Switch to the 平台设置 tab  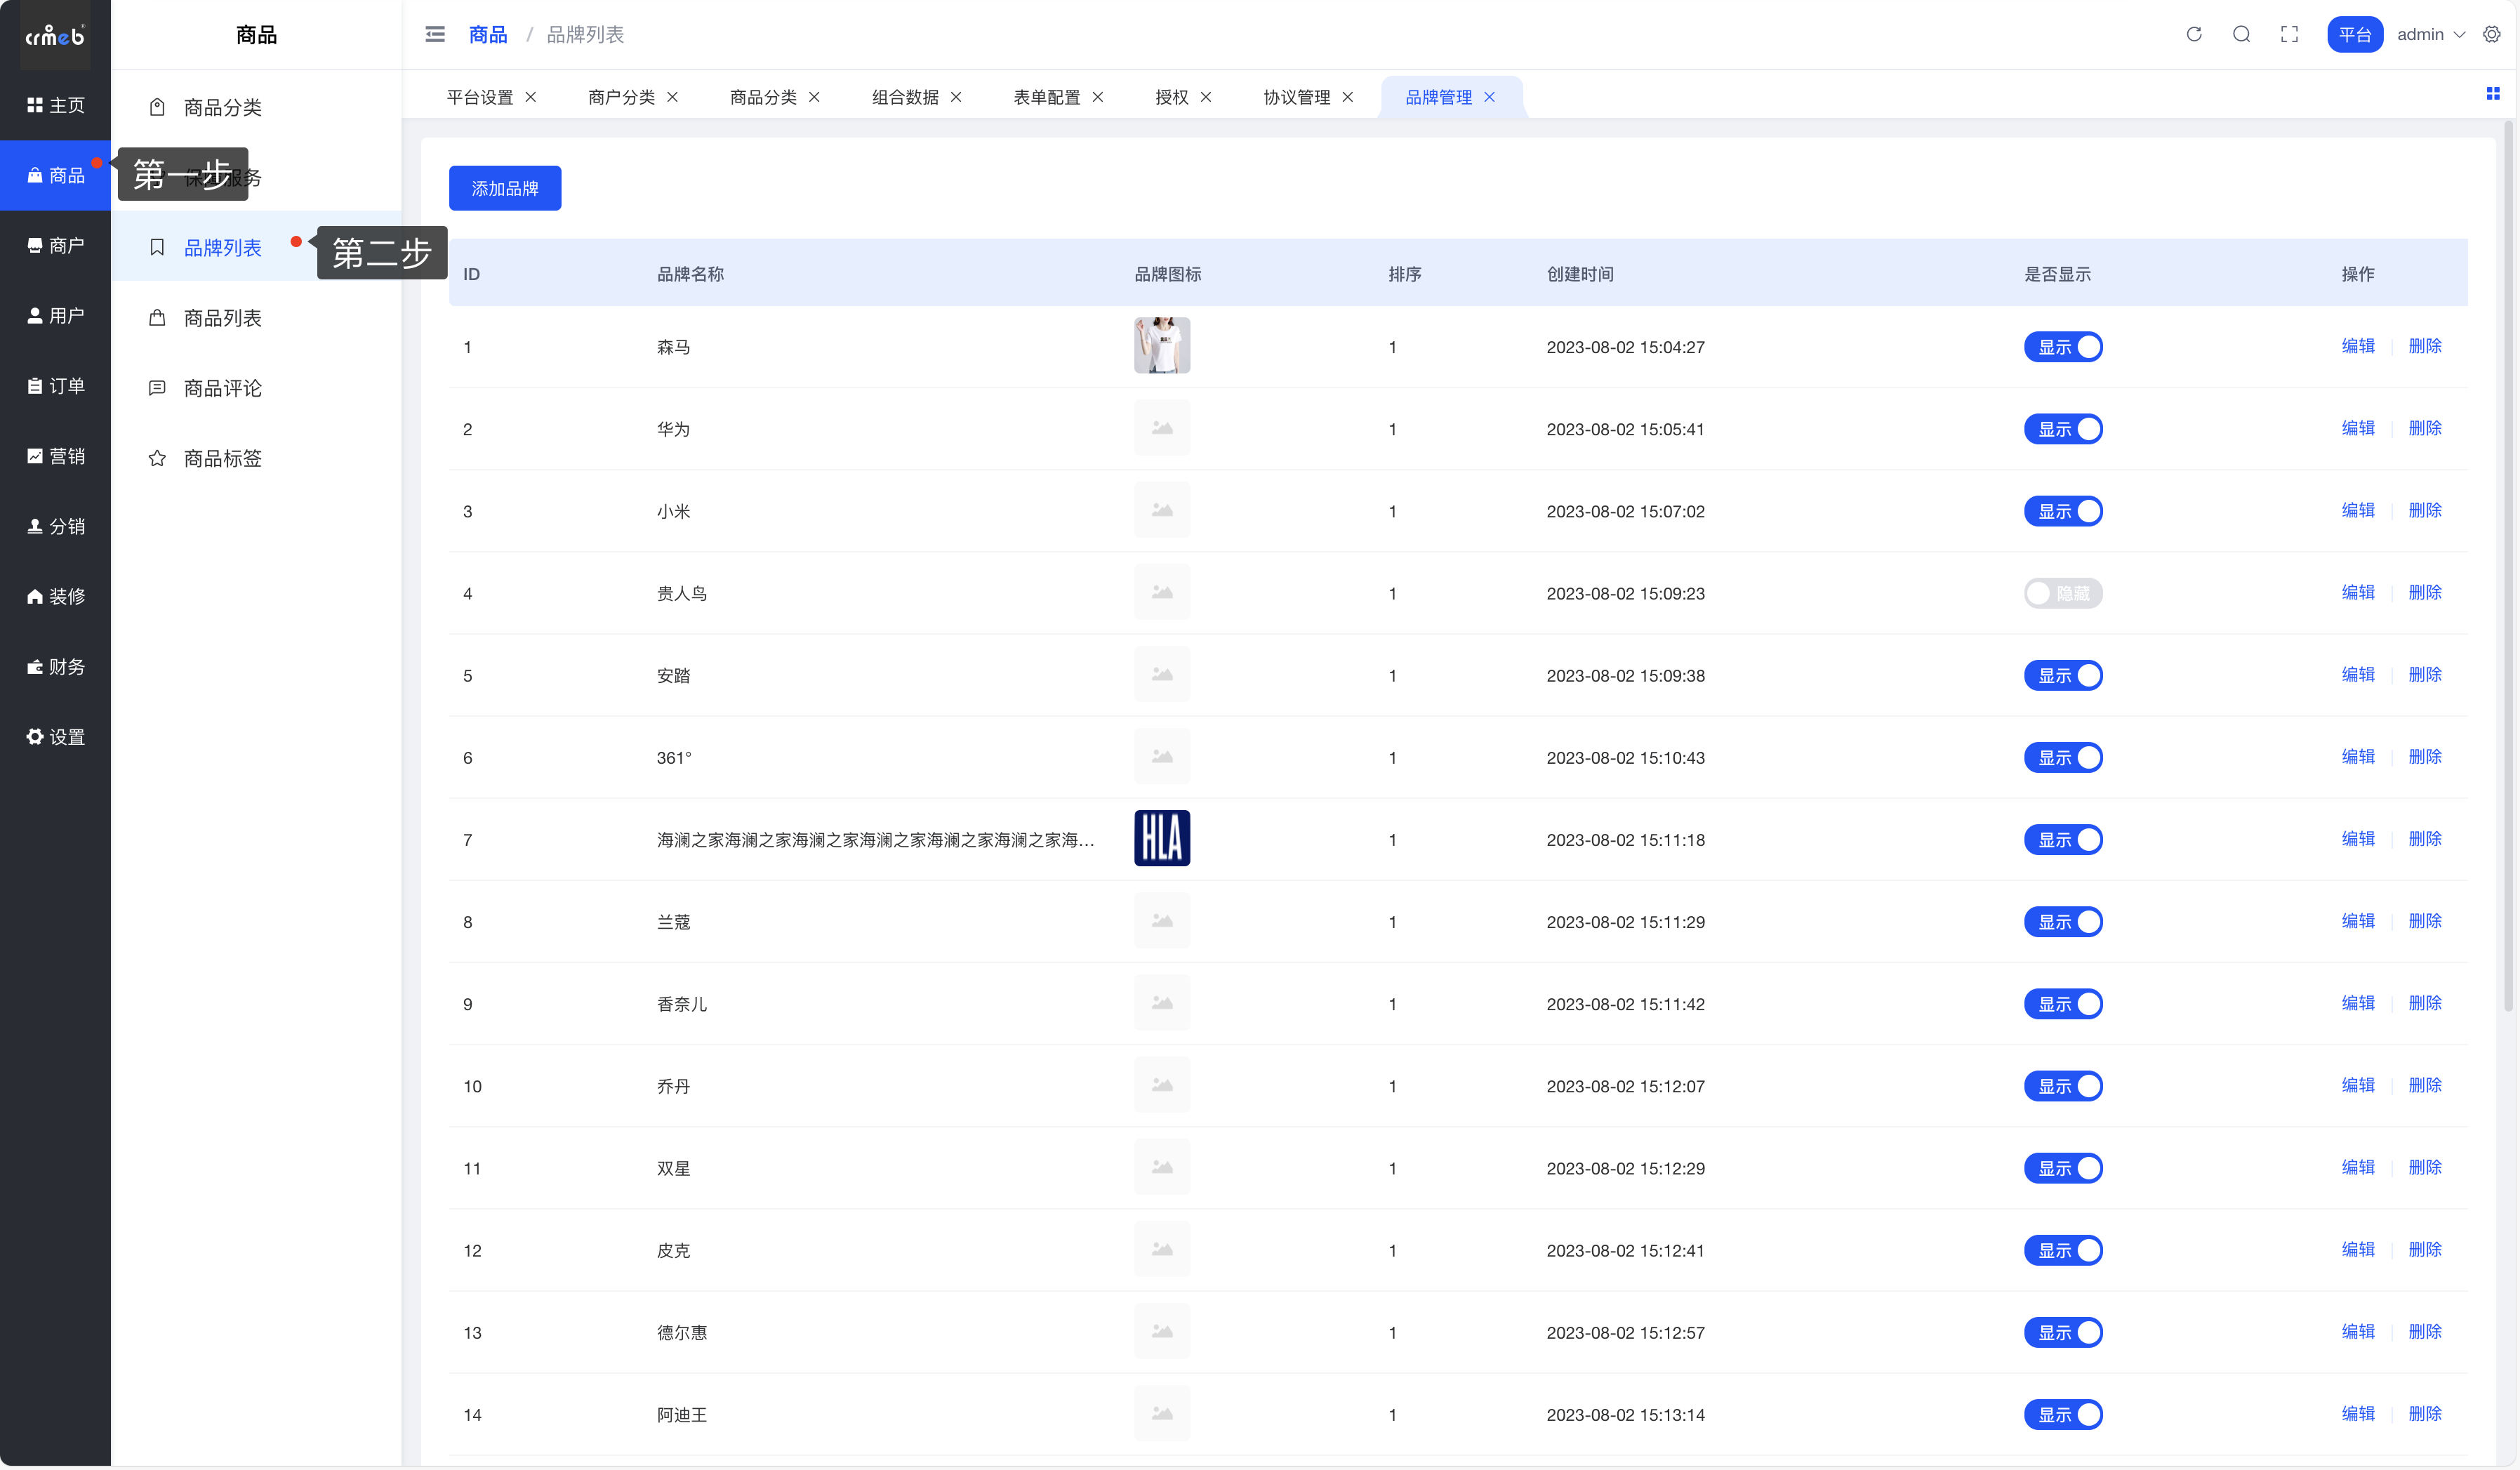point(479,97)
